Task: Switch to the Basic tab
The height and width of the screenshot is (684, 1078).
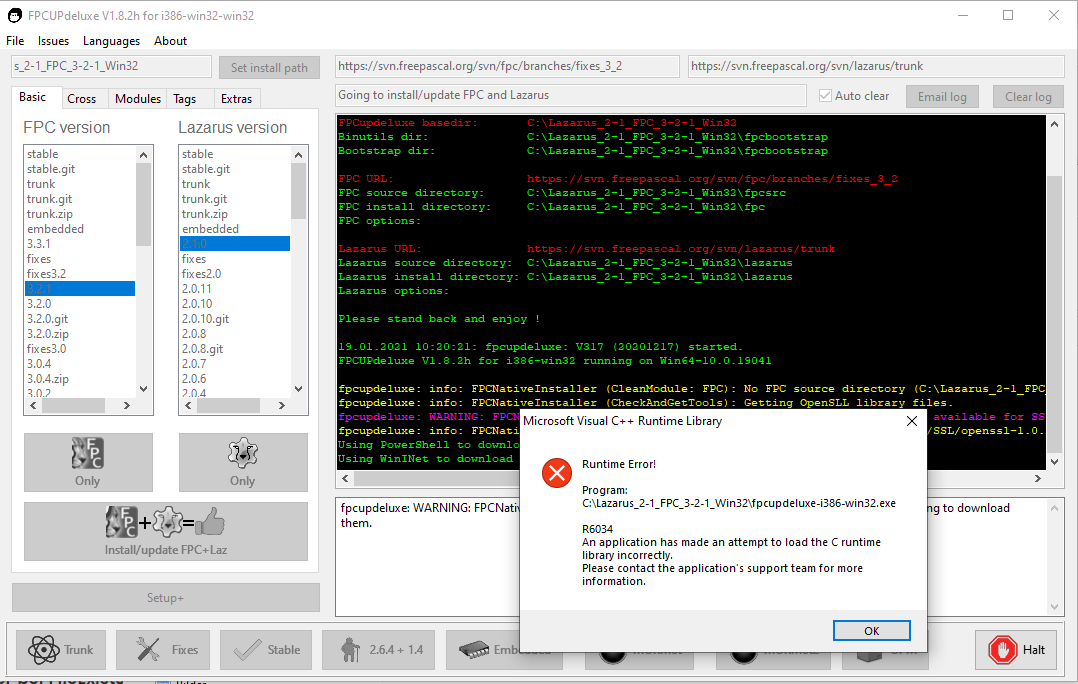Action: pos(33,98)
